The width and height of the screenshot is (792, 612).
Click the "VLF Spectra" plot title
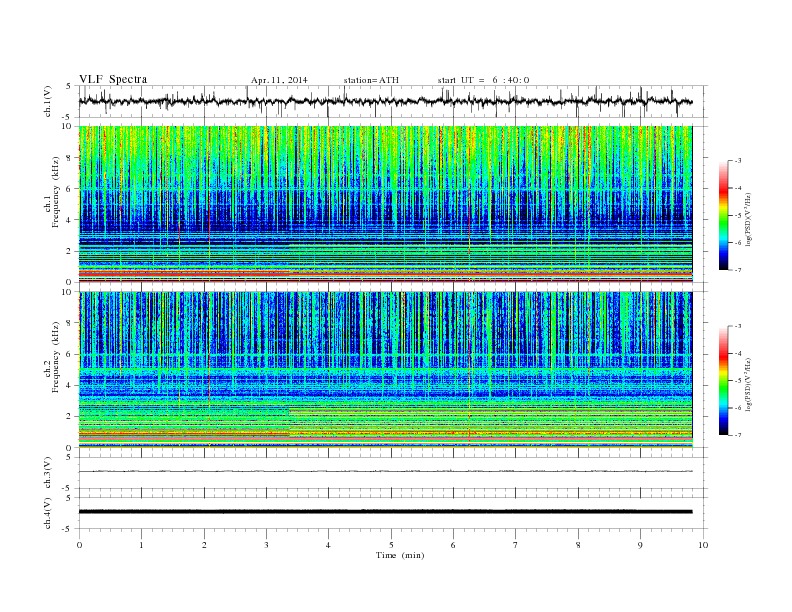113,79
